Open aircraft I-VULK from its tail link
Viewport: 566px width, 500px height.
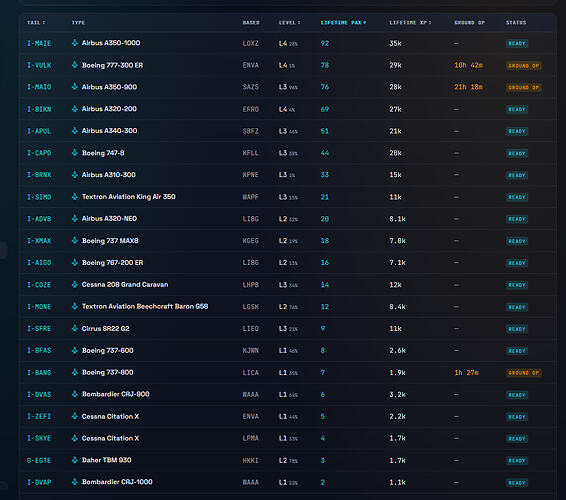[x=39, y=65]
